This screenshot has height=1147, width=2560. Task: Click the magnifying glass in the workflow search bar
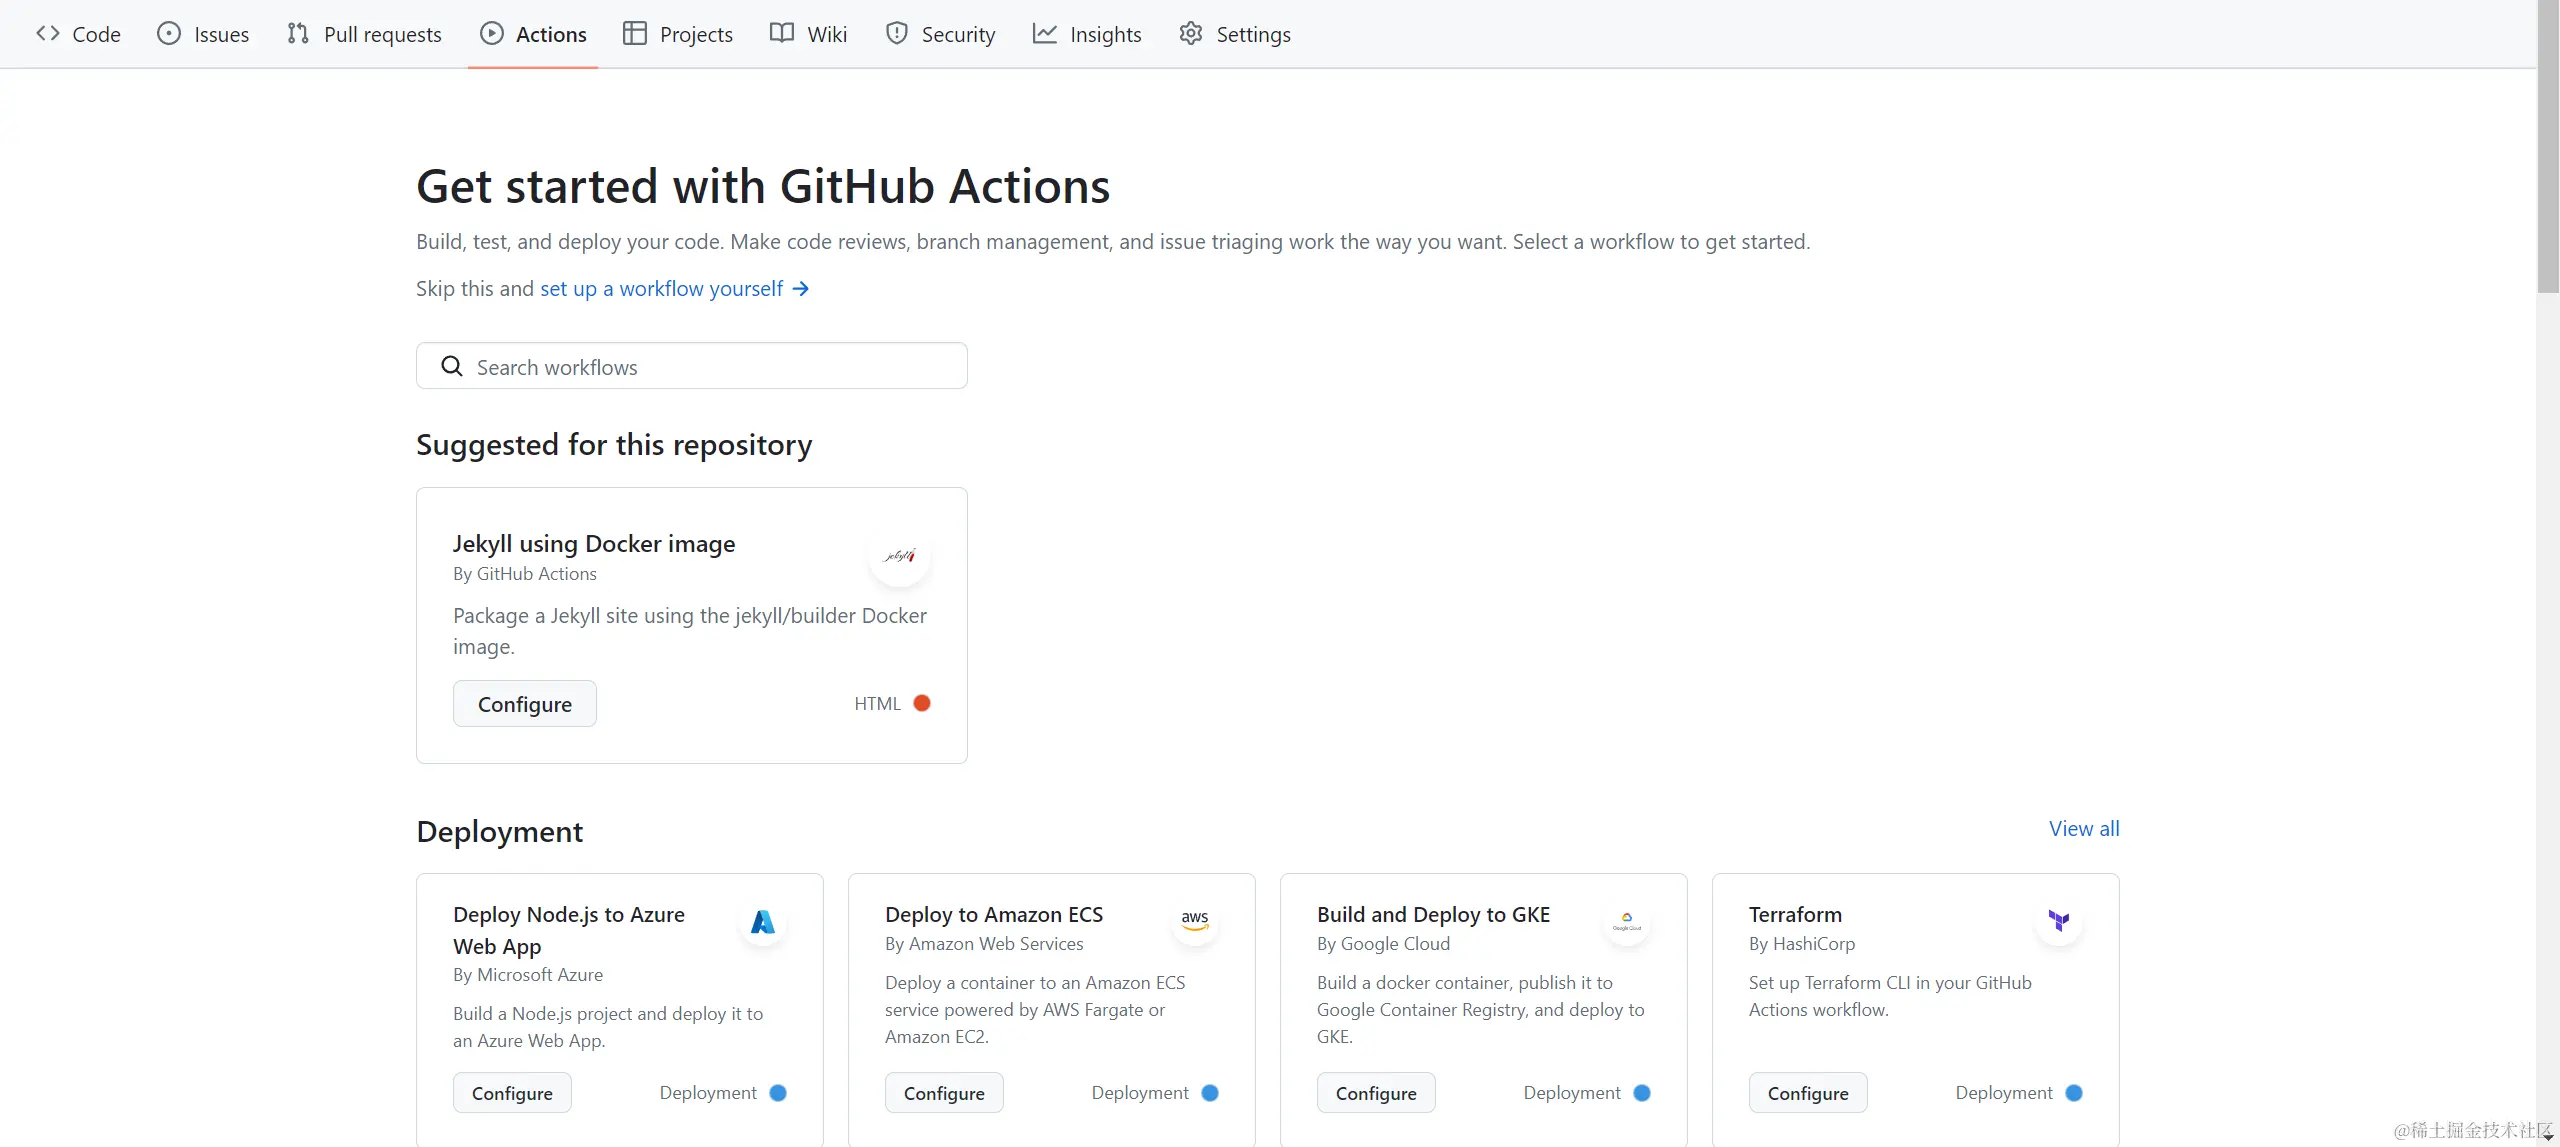click(451, 366)
